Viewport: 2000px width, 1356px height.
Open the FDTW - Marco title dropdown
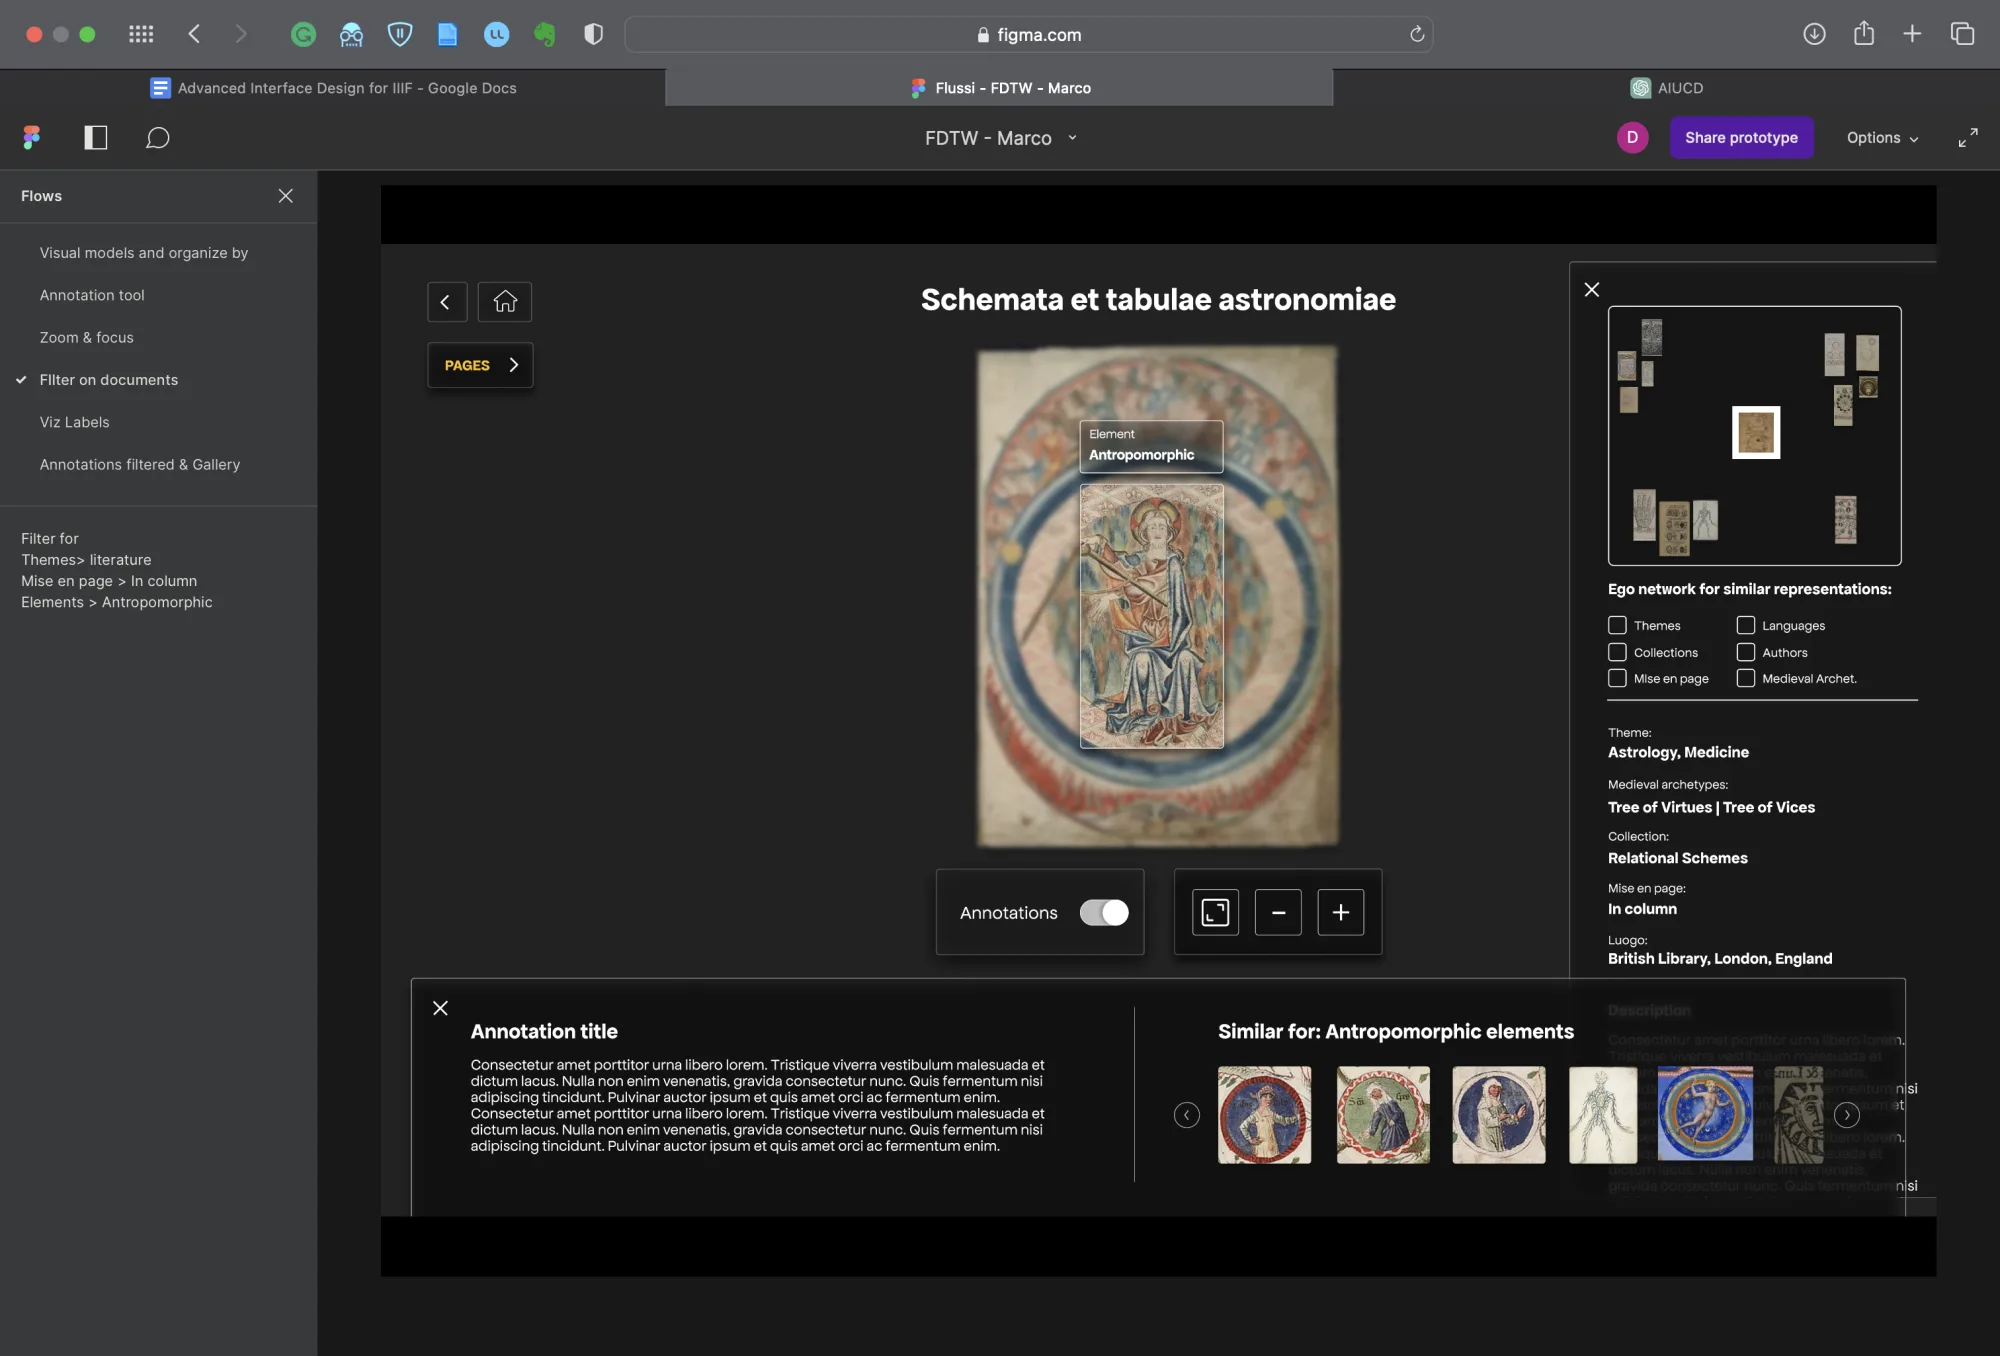[x=1000, y=138]
